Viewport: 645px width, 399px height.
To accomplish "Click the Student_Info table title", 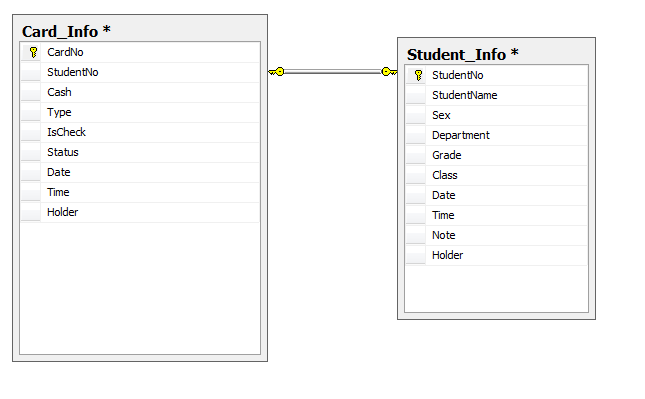I will tap(463, 54).
